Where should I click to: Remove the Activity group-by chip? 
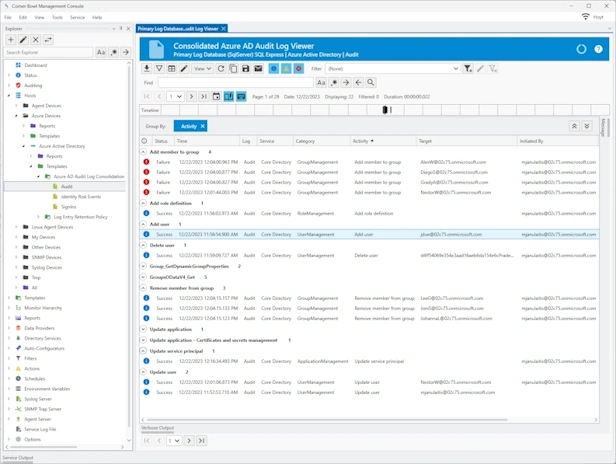(x=203, y=126)
